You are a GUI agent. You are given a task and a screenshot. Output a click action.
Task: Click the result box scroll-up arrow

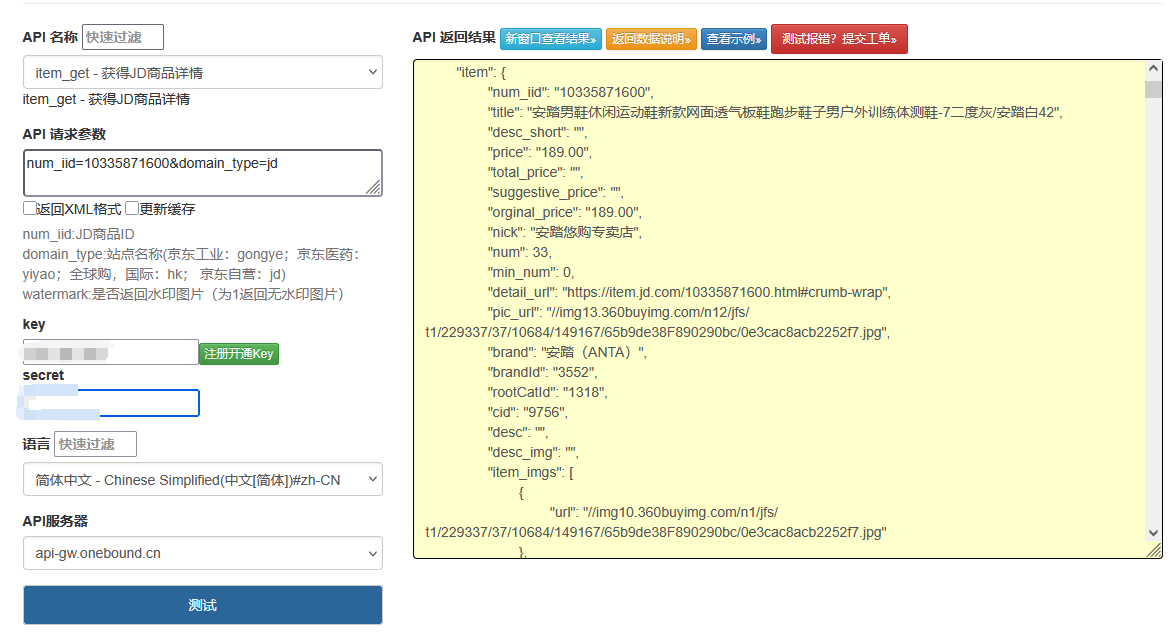[1154, 69]
